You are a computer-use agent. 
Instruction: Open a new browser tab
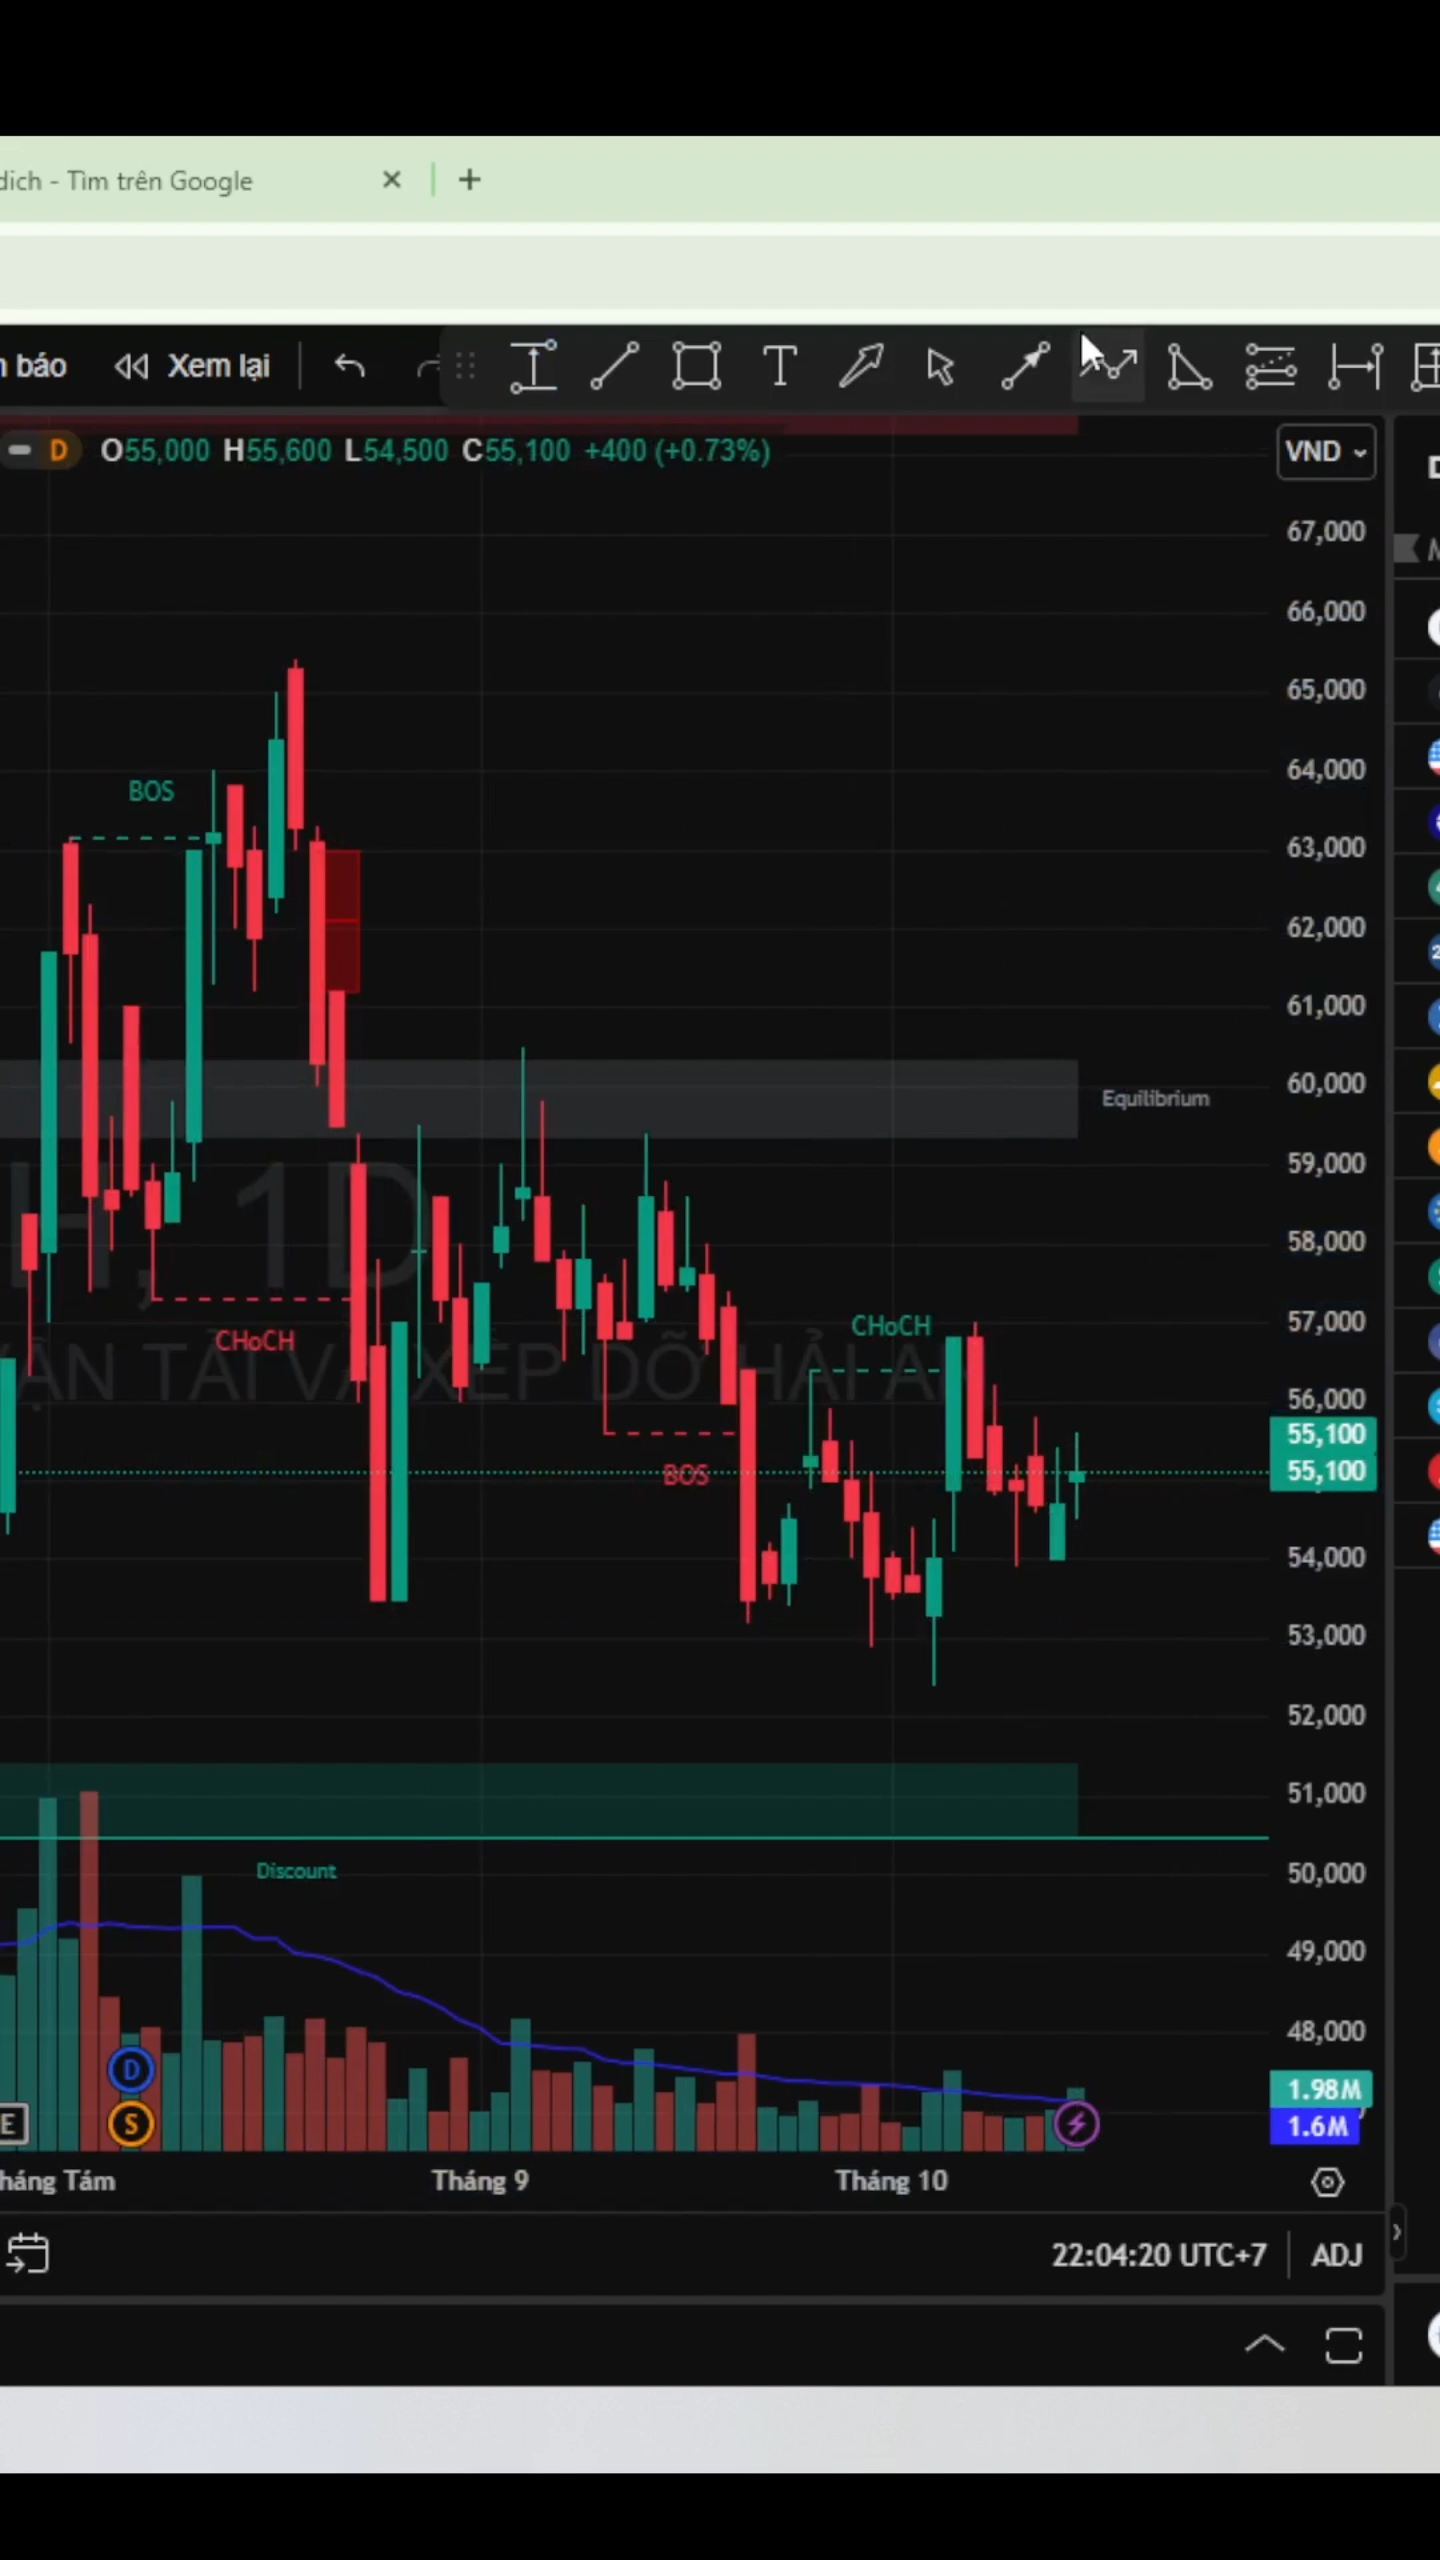click(x=469, y=180)
